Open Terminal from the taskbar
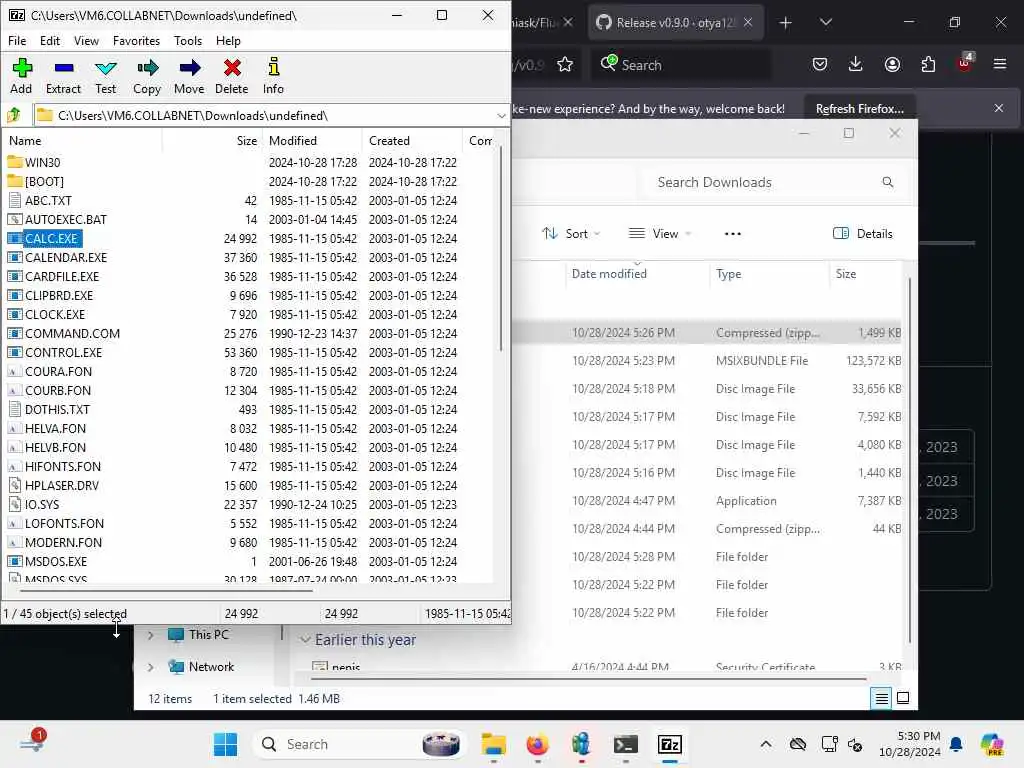 [625, 744]
